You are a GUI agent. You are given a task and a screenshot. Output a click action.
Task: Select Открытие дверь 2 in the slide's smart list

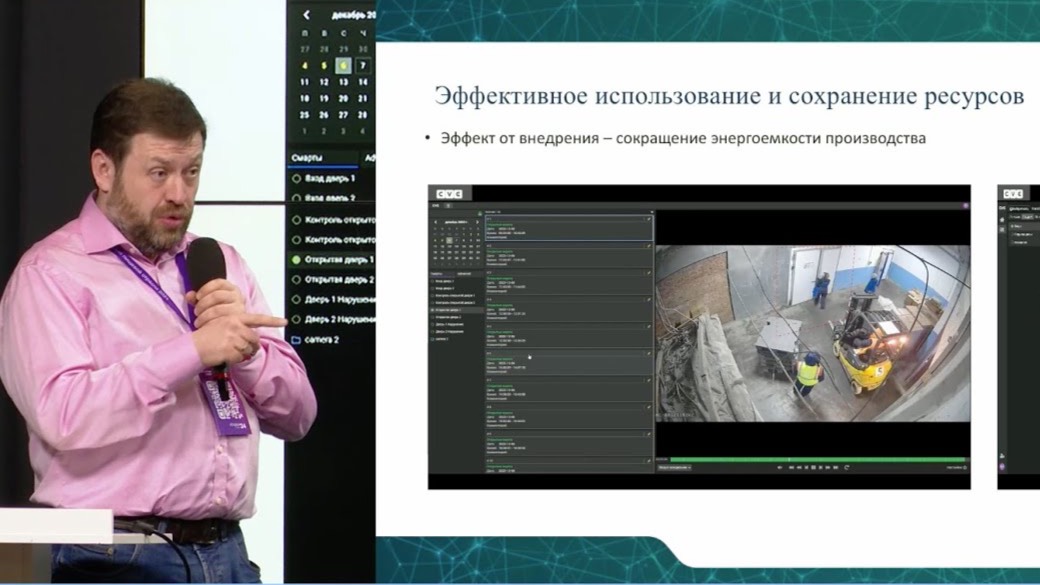tap(446, 317)
